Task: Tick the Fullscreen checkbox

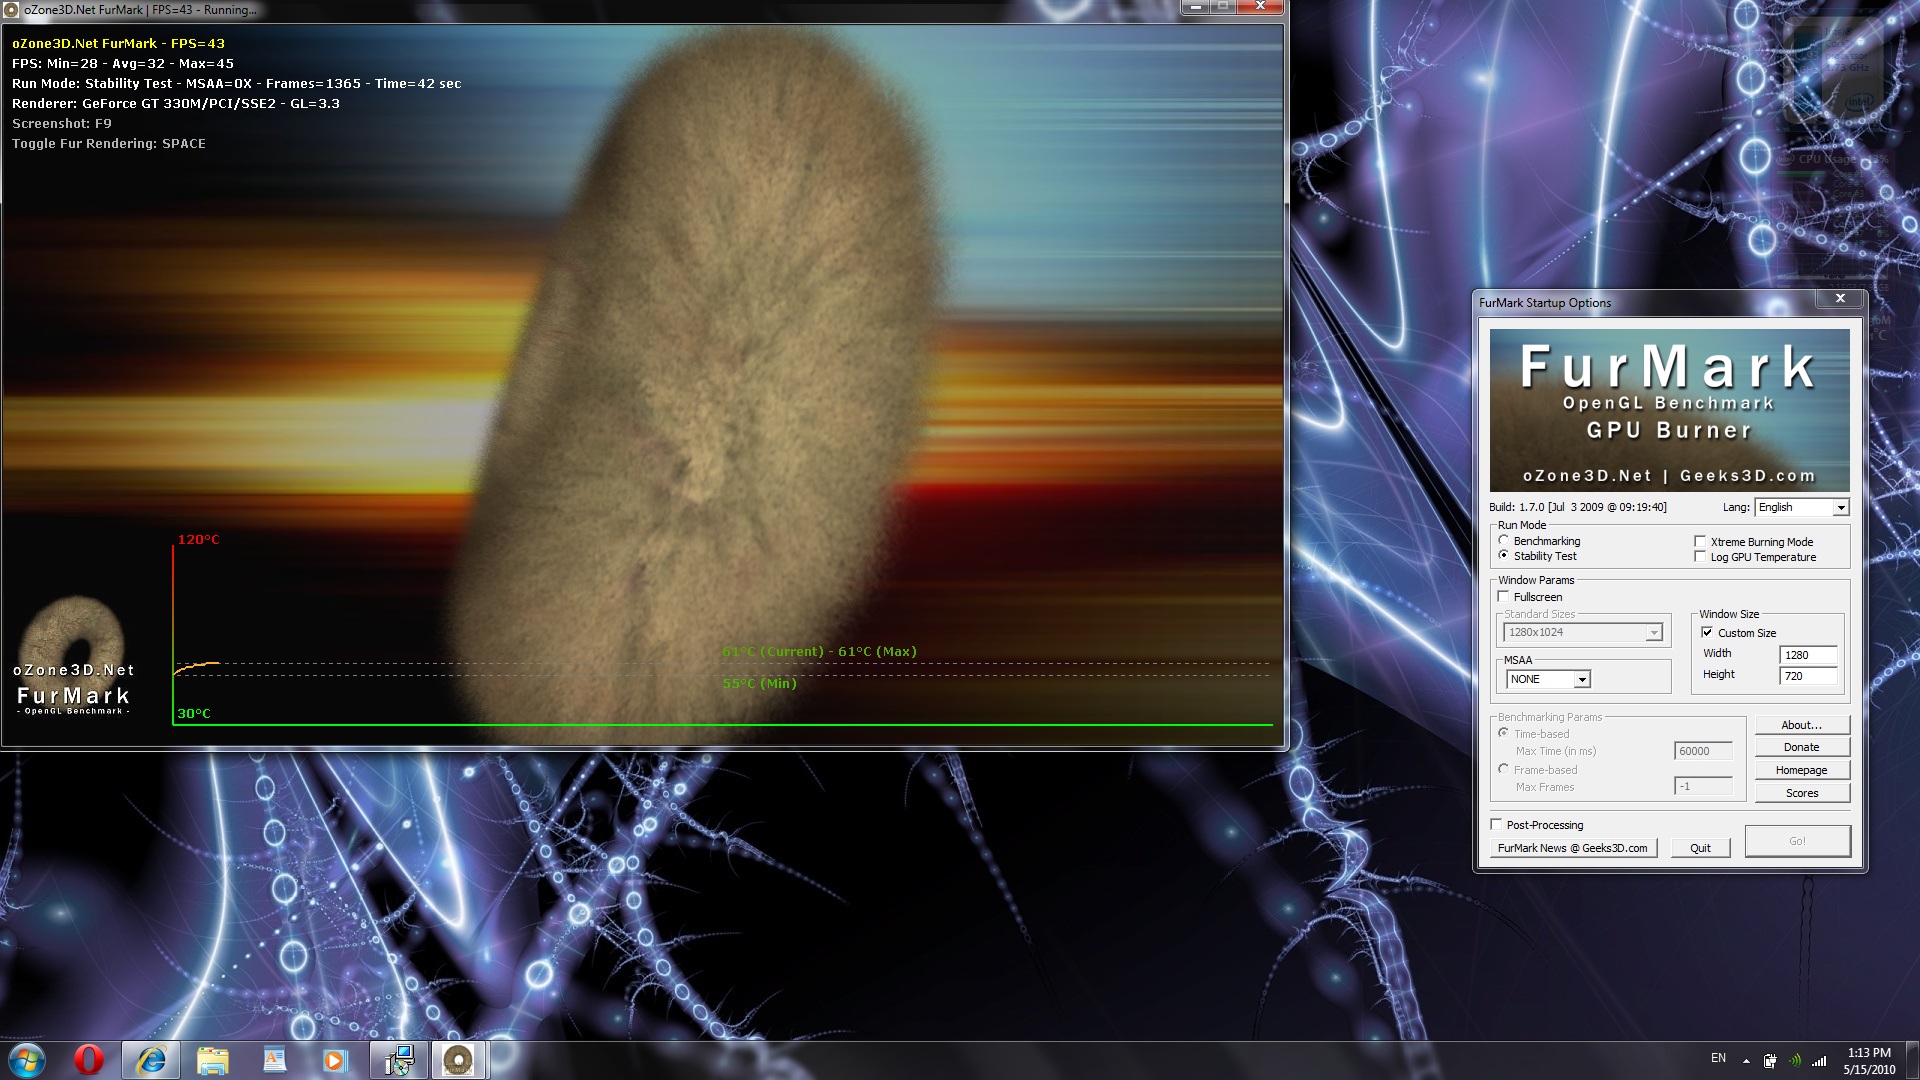Action: tap(1503, 597)
